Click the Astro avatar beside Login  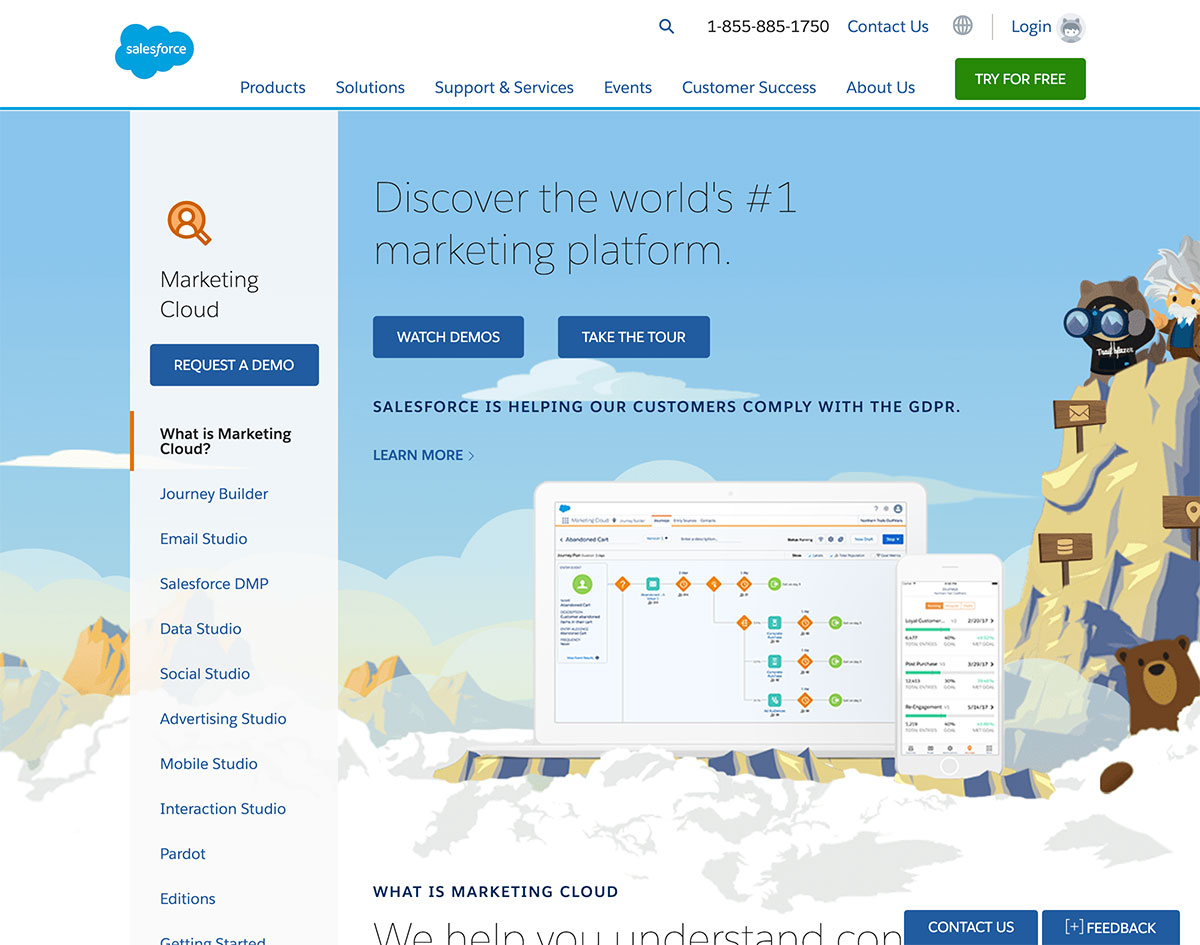coord(1072,28)
